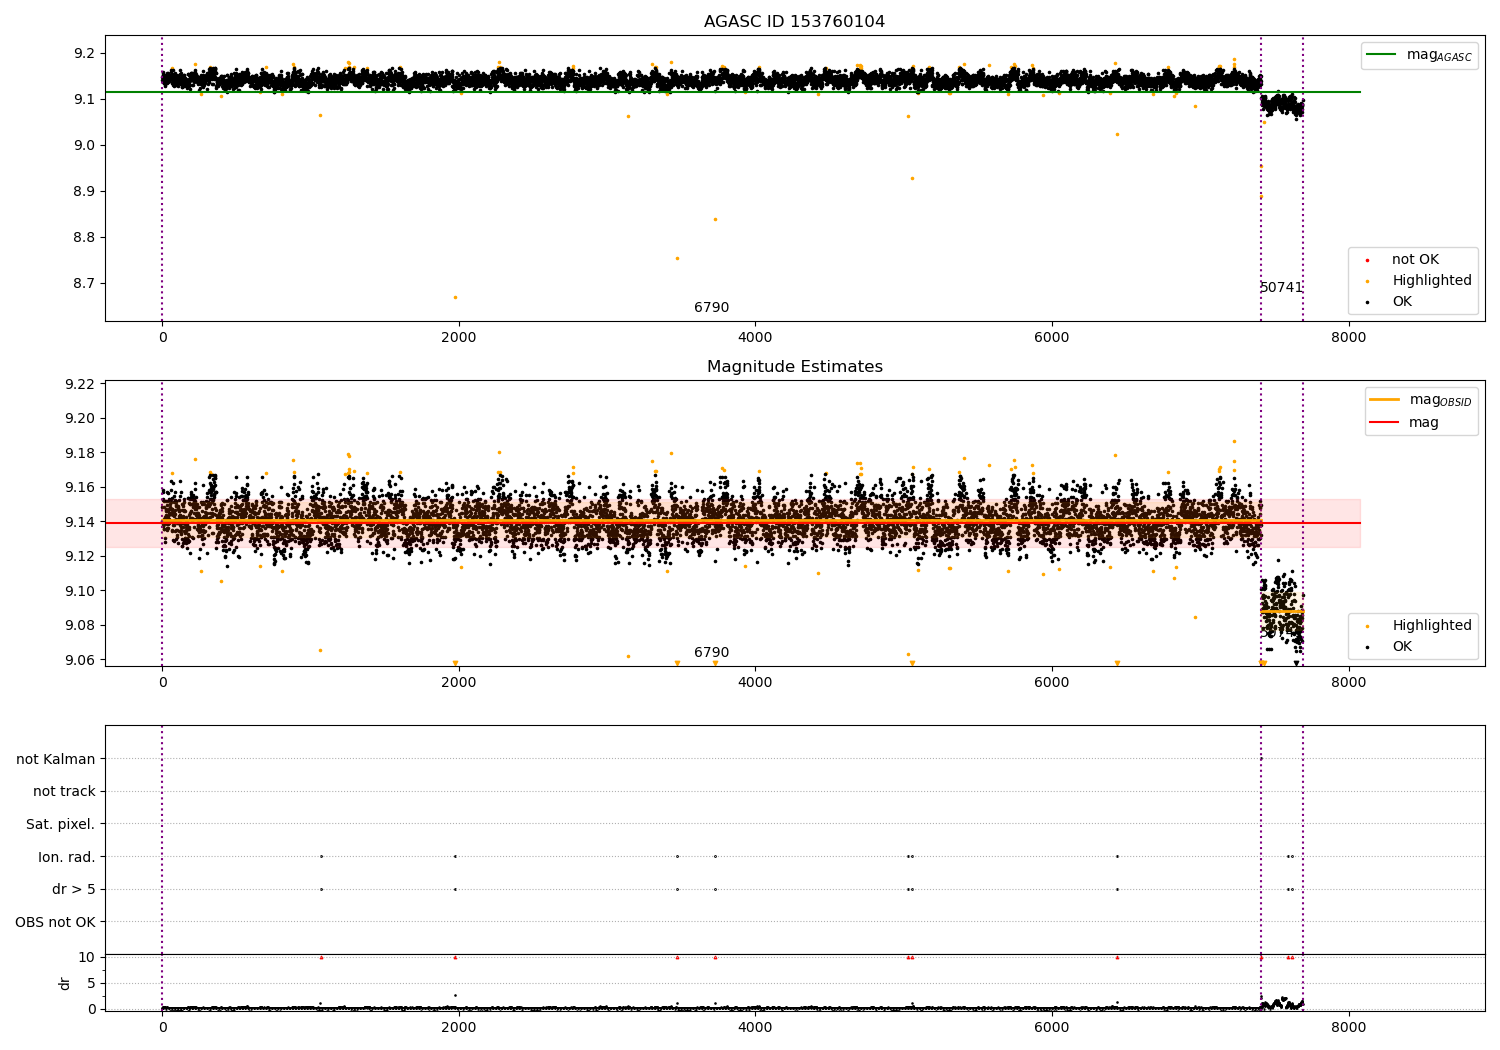Click the 9.12 y-tick of Magnitude Estimates plot
This screenshot has height=1050, width=1500.
click(81, 557)
